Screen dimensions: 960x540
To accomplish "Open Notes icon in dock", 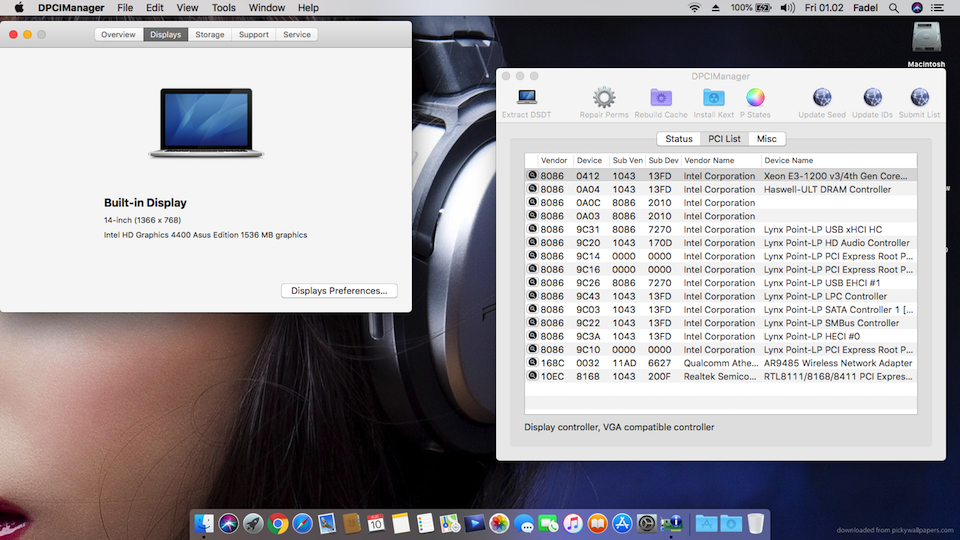I will [x=400, y=523].
